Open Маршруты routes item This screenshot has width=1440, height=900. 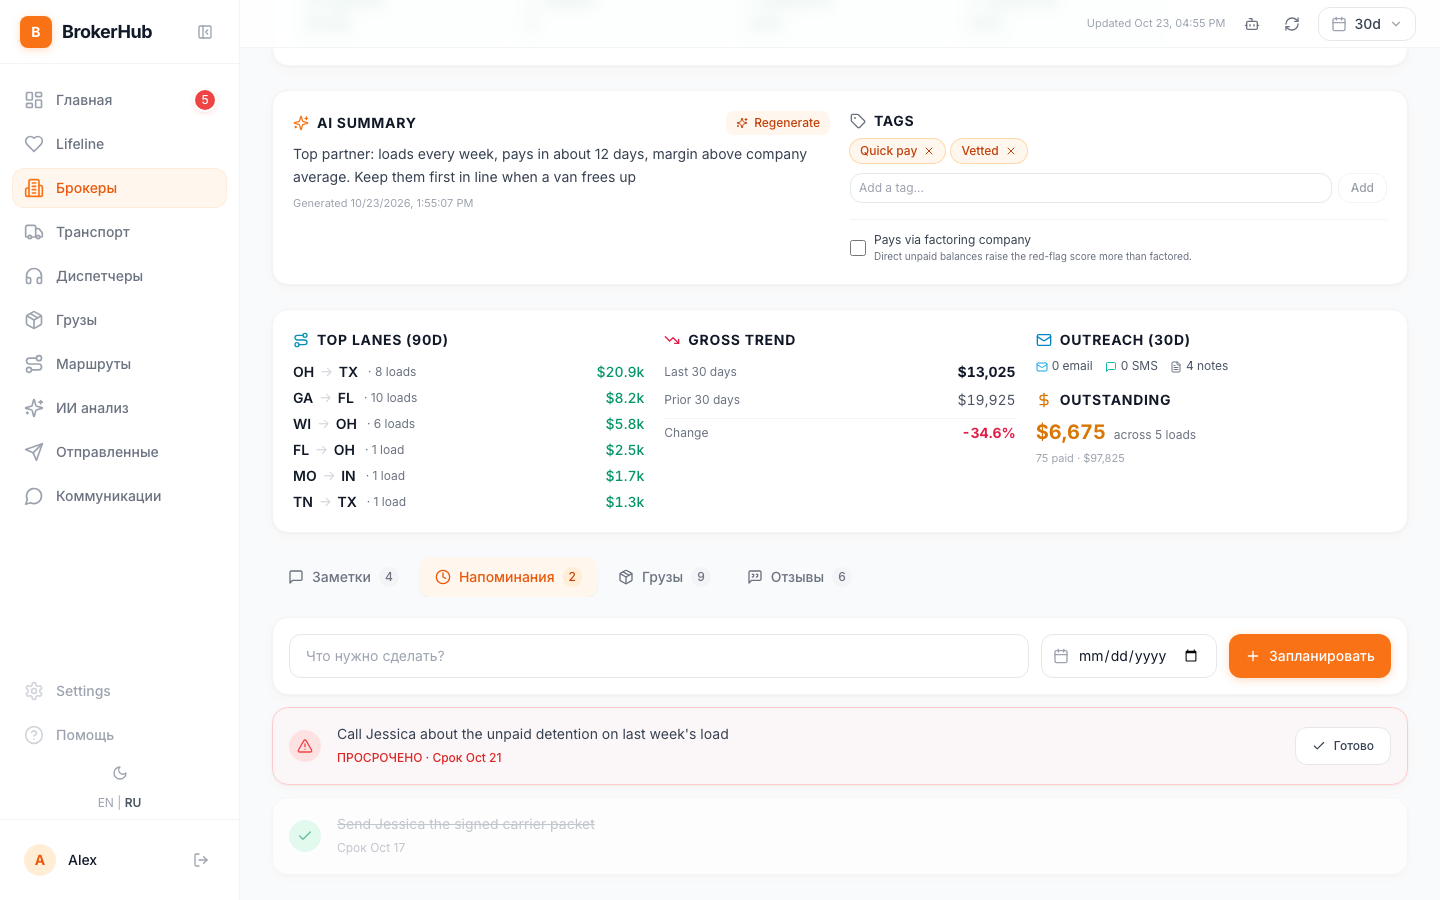pos(119,364)
